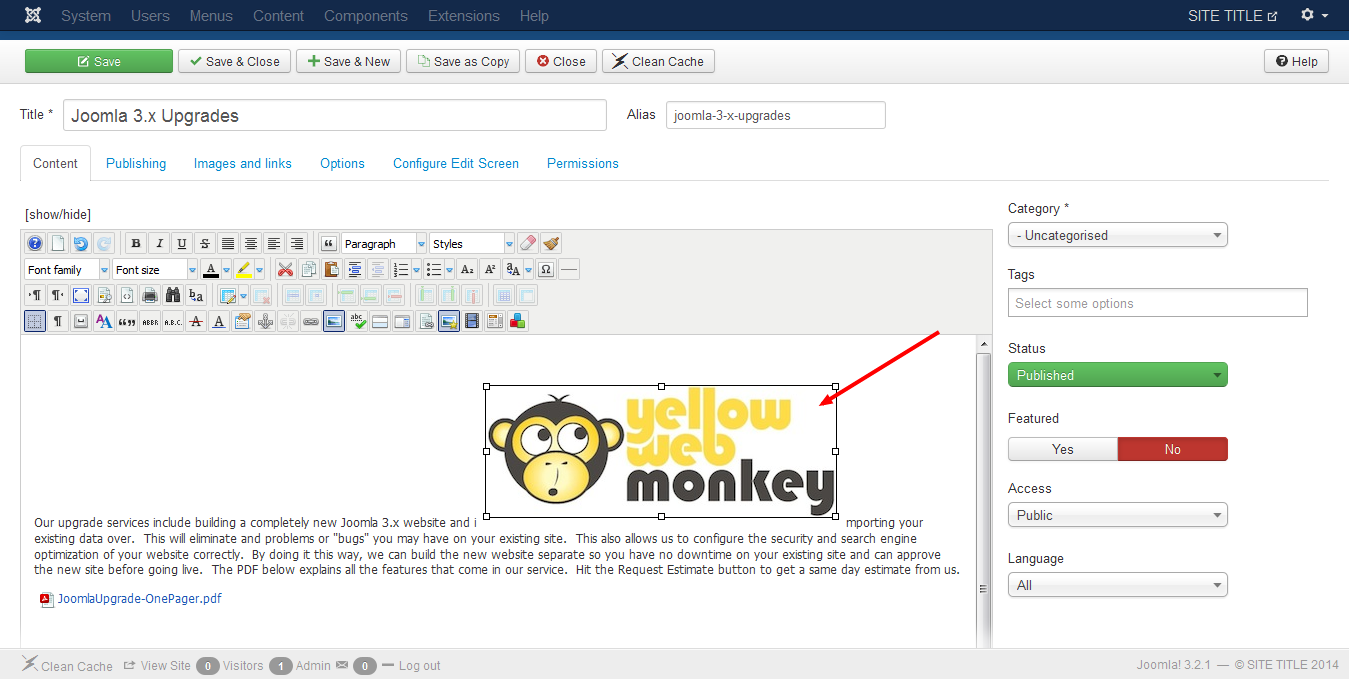Click the Insert table icon

(x=228, y=295)
